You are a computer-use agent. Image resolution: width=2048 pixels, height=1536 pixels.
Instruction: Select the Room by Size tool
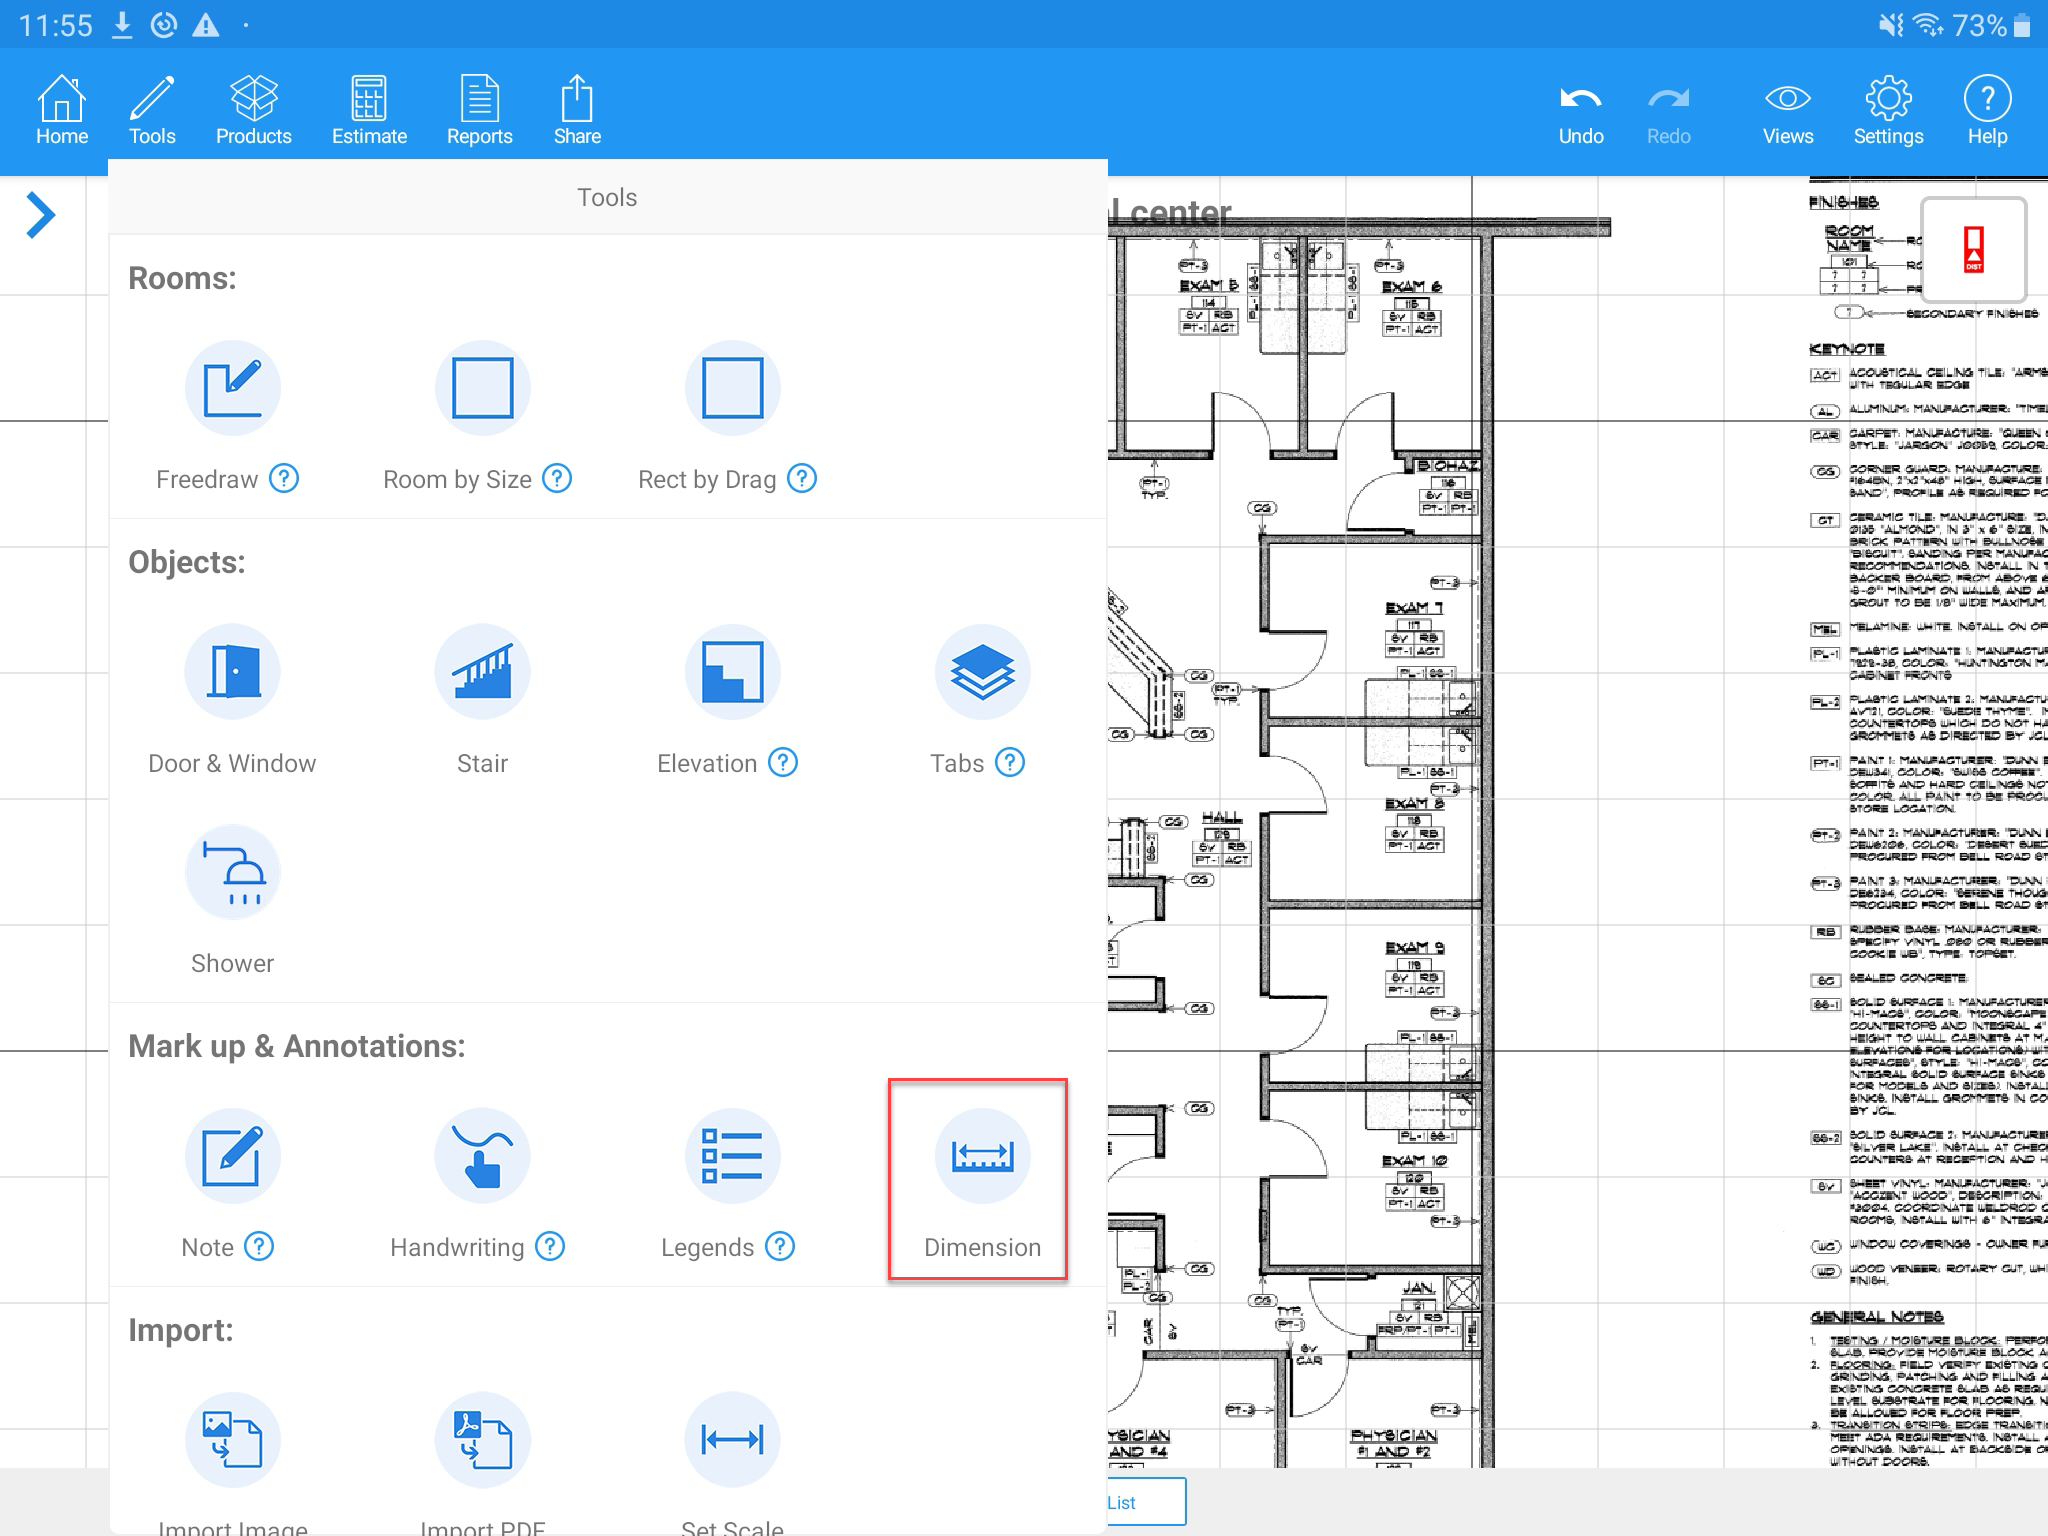point(482,388)
